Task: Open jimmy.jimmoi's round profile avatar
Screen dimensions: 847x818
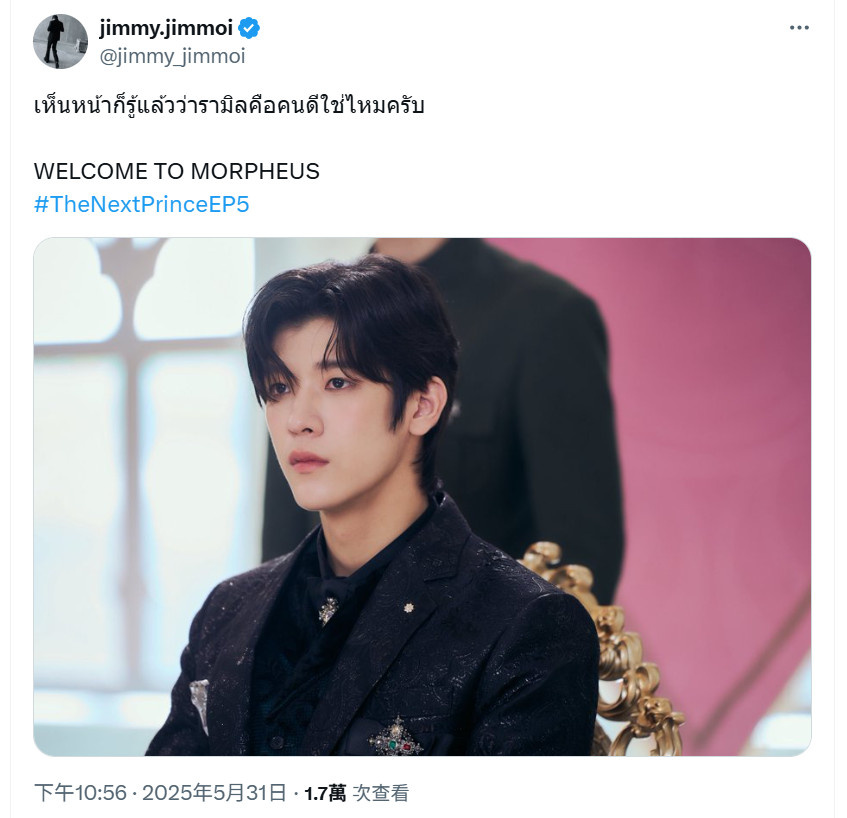Action: 60,42
